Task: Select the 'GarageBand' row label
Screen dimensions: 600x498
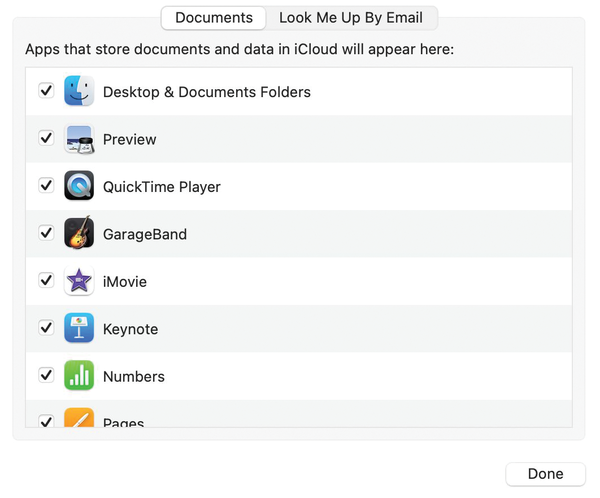Action: pos(145,234)
